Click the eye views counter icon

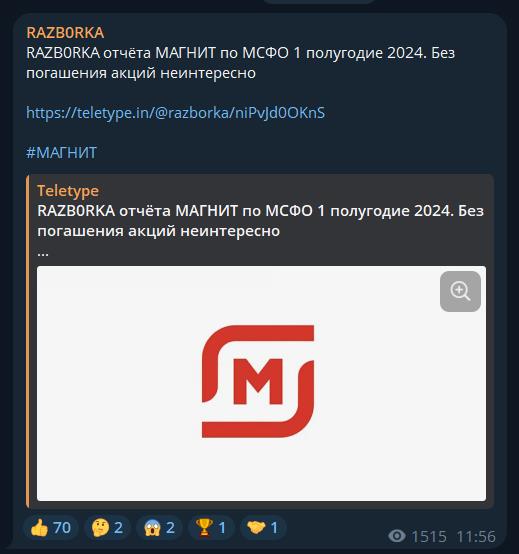[x=397, y=536]
